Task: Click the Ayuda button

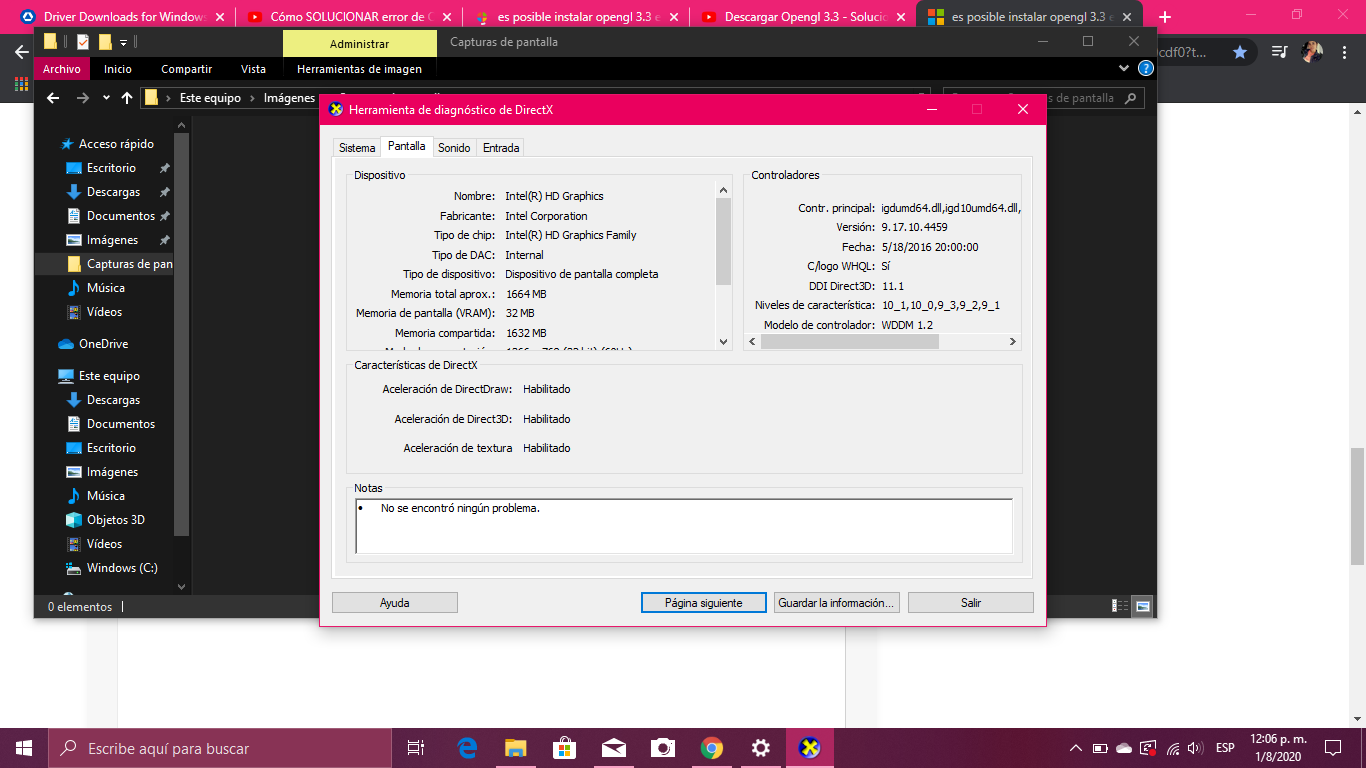Action: point(395,603)
